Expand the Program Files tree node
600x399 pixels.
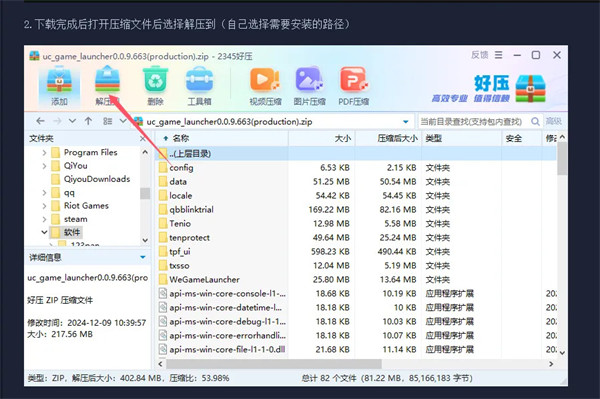(x=44, y=153)
